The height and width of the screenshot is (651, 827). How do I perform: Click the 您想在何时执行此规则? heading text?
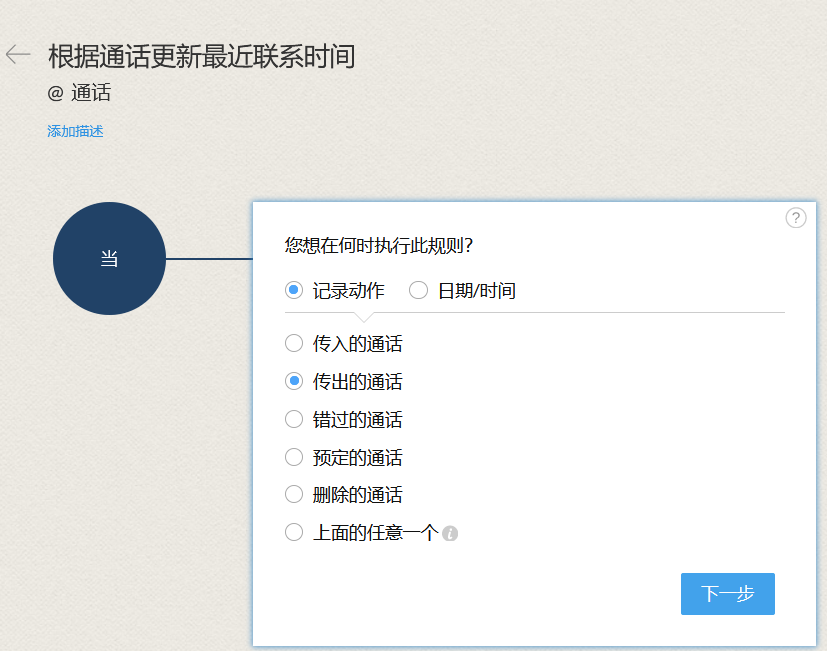point(379,246)
